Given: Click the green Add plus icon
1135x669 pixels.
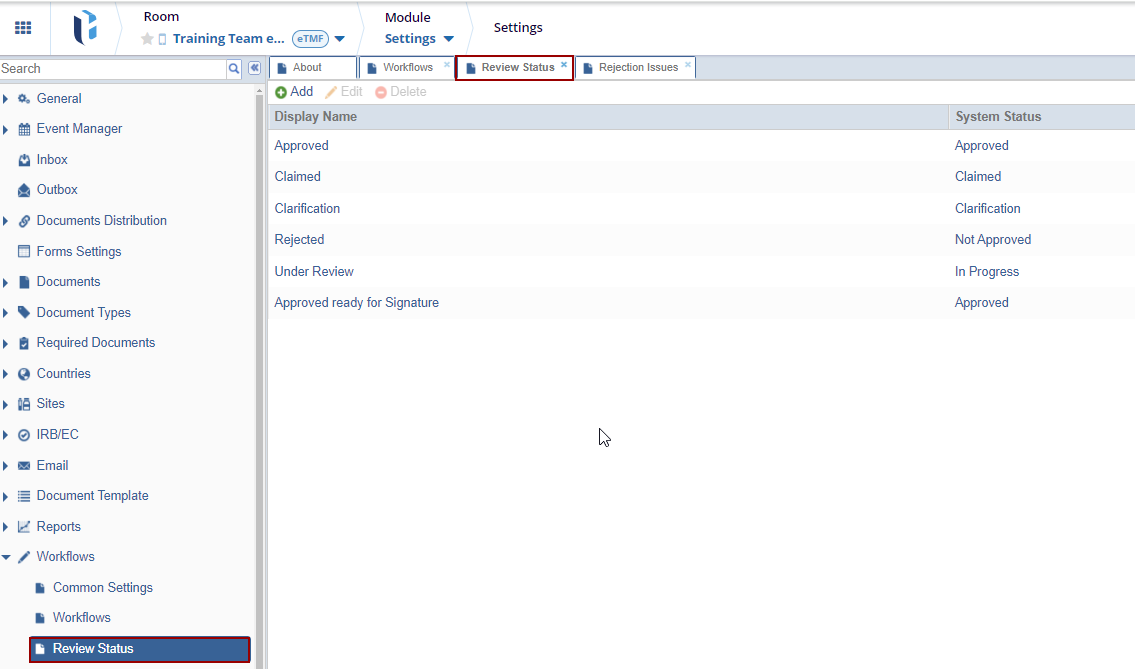Looking at the screenshot, I should [x=281, y=92].
